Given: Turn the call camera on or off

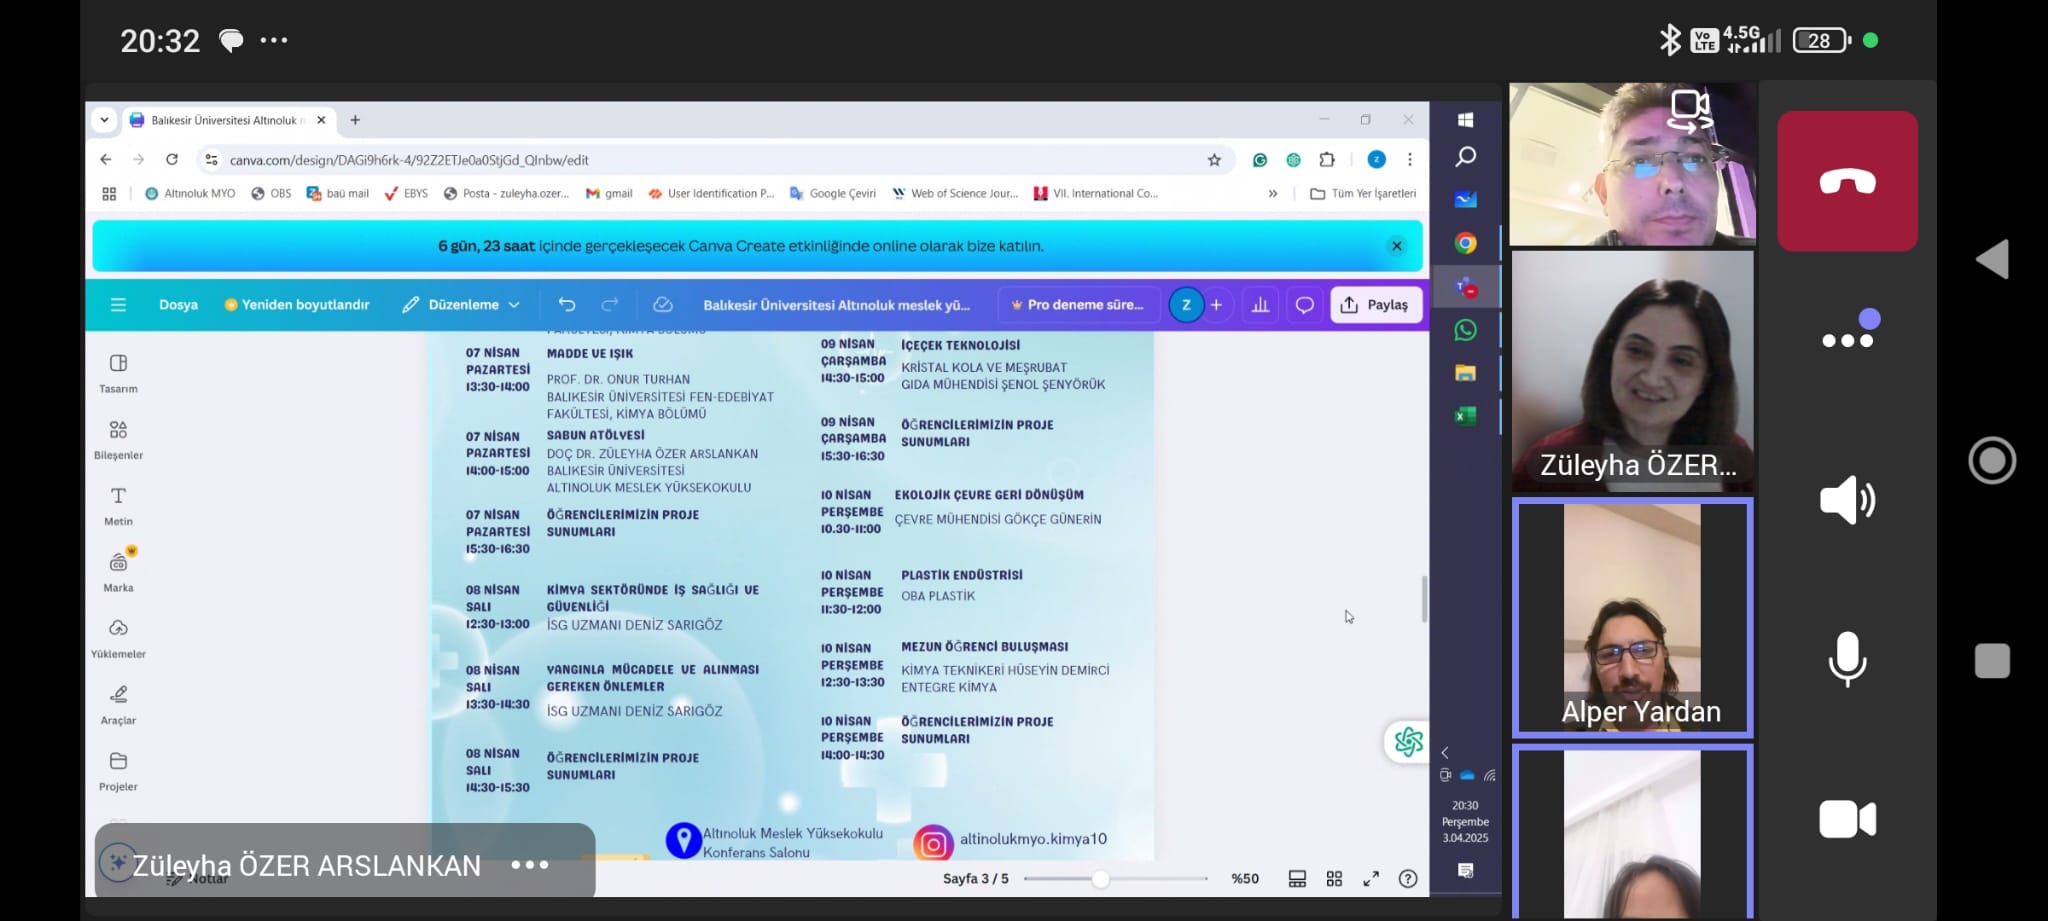Looking at the screenshot, I should coord(1847,820).
